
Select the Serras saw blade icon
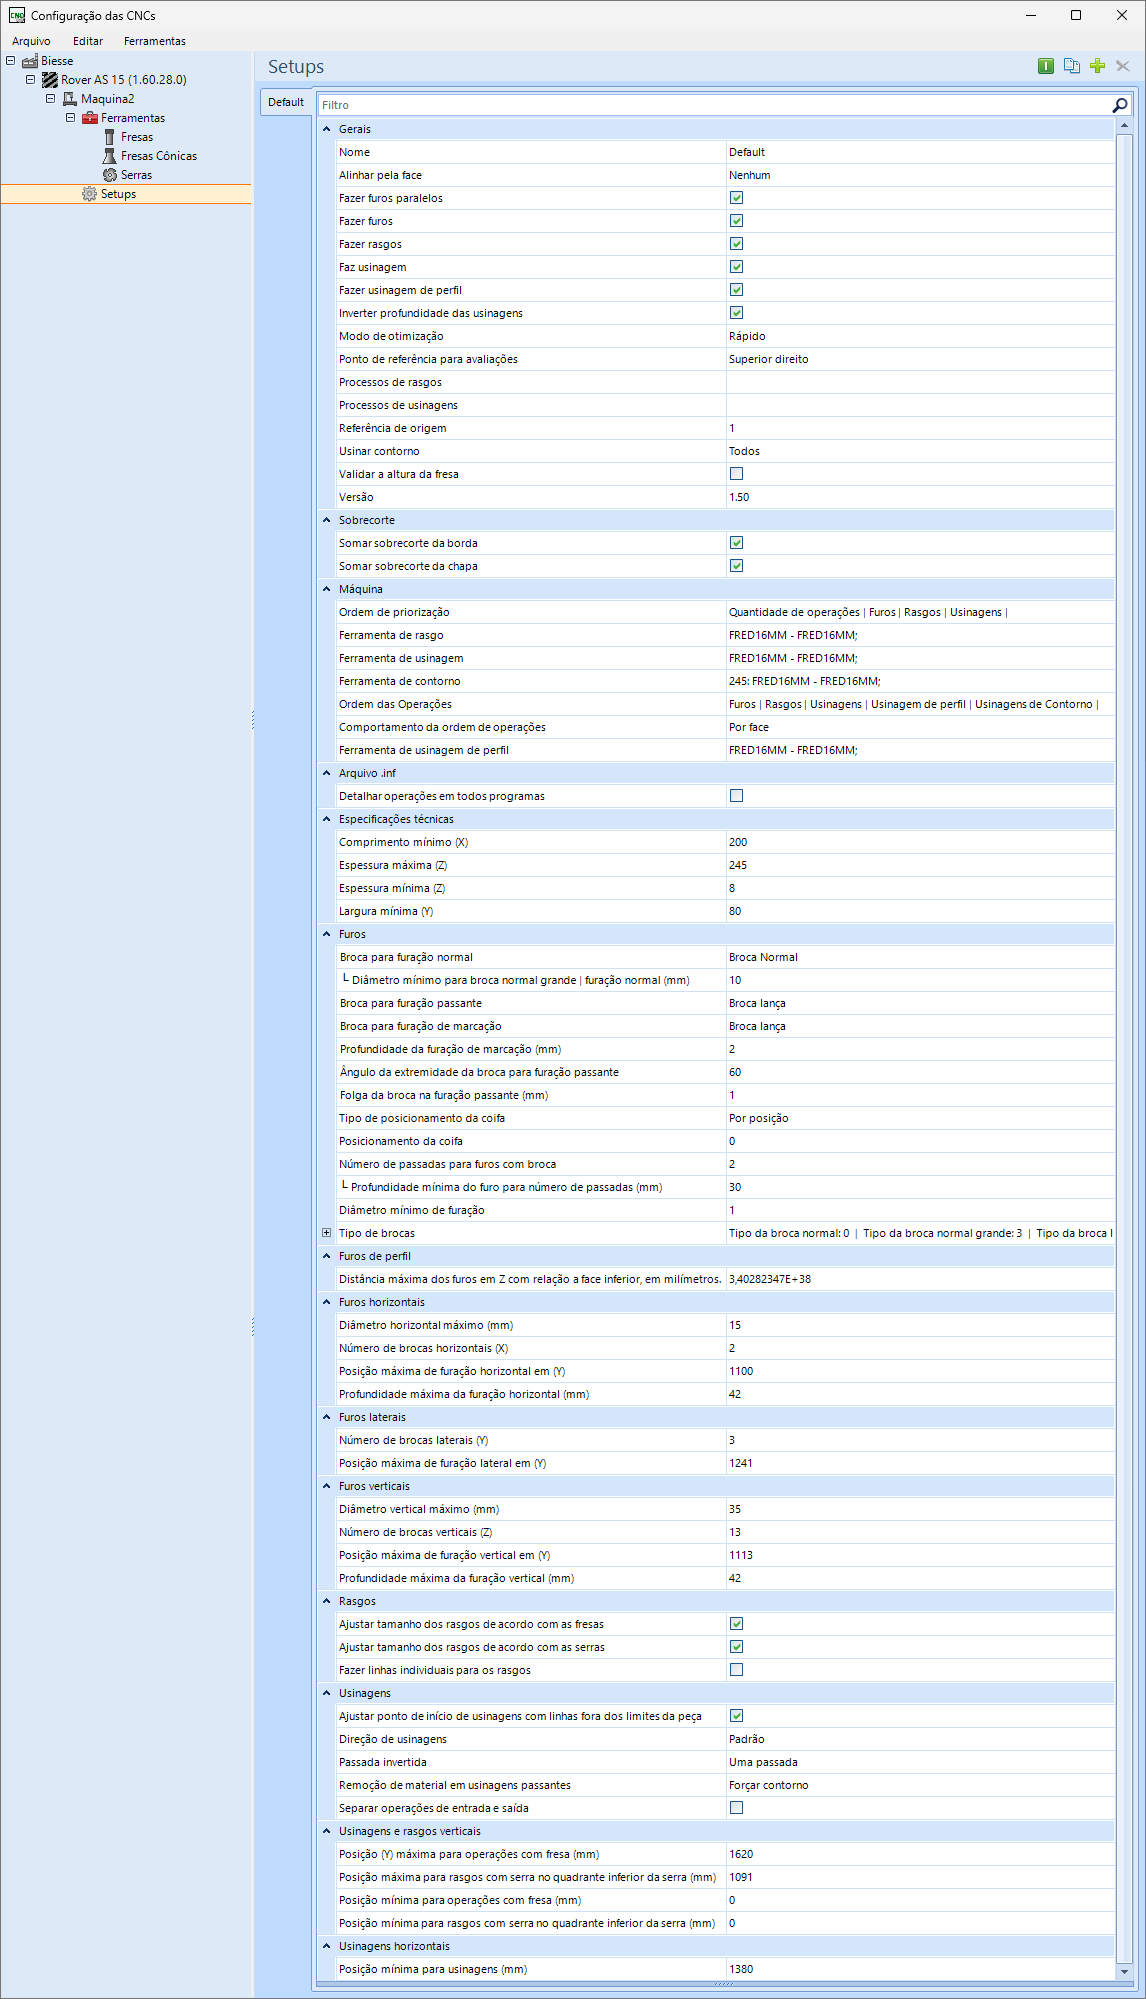pyautogui.click(x=110, y=175)
